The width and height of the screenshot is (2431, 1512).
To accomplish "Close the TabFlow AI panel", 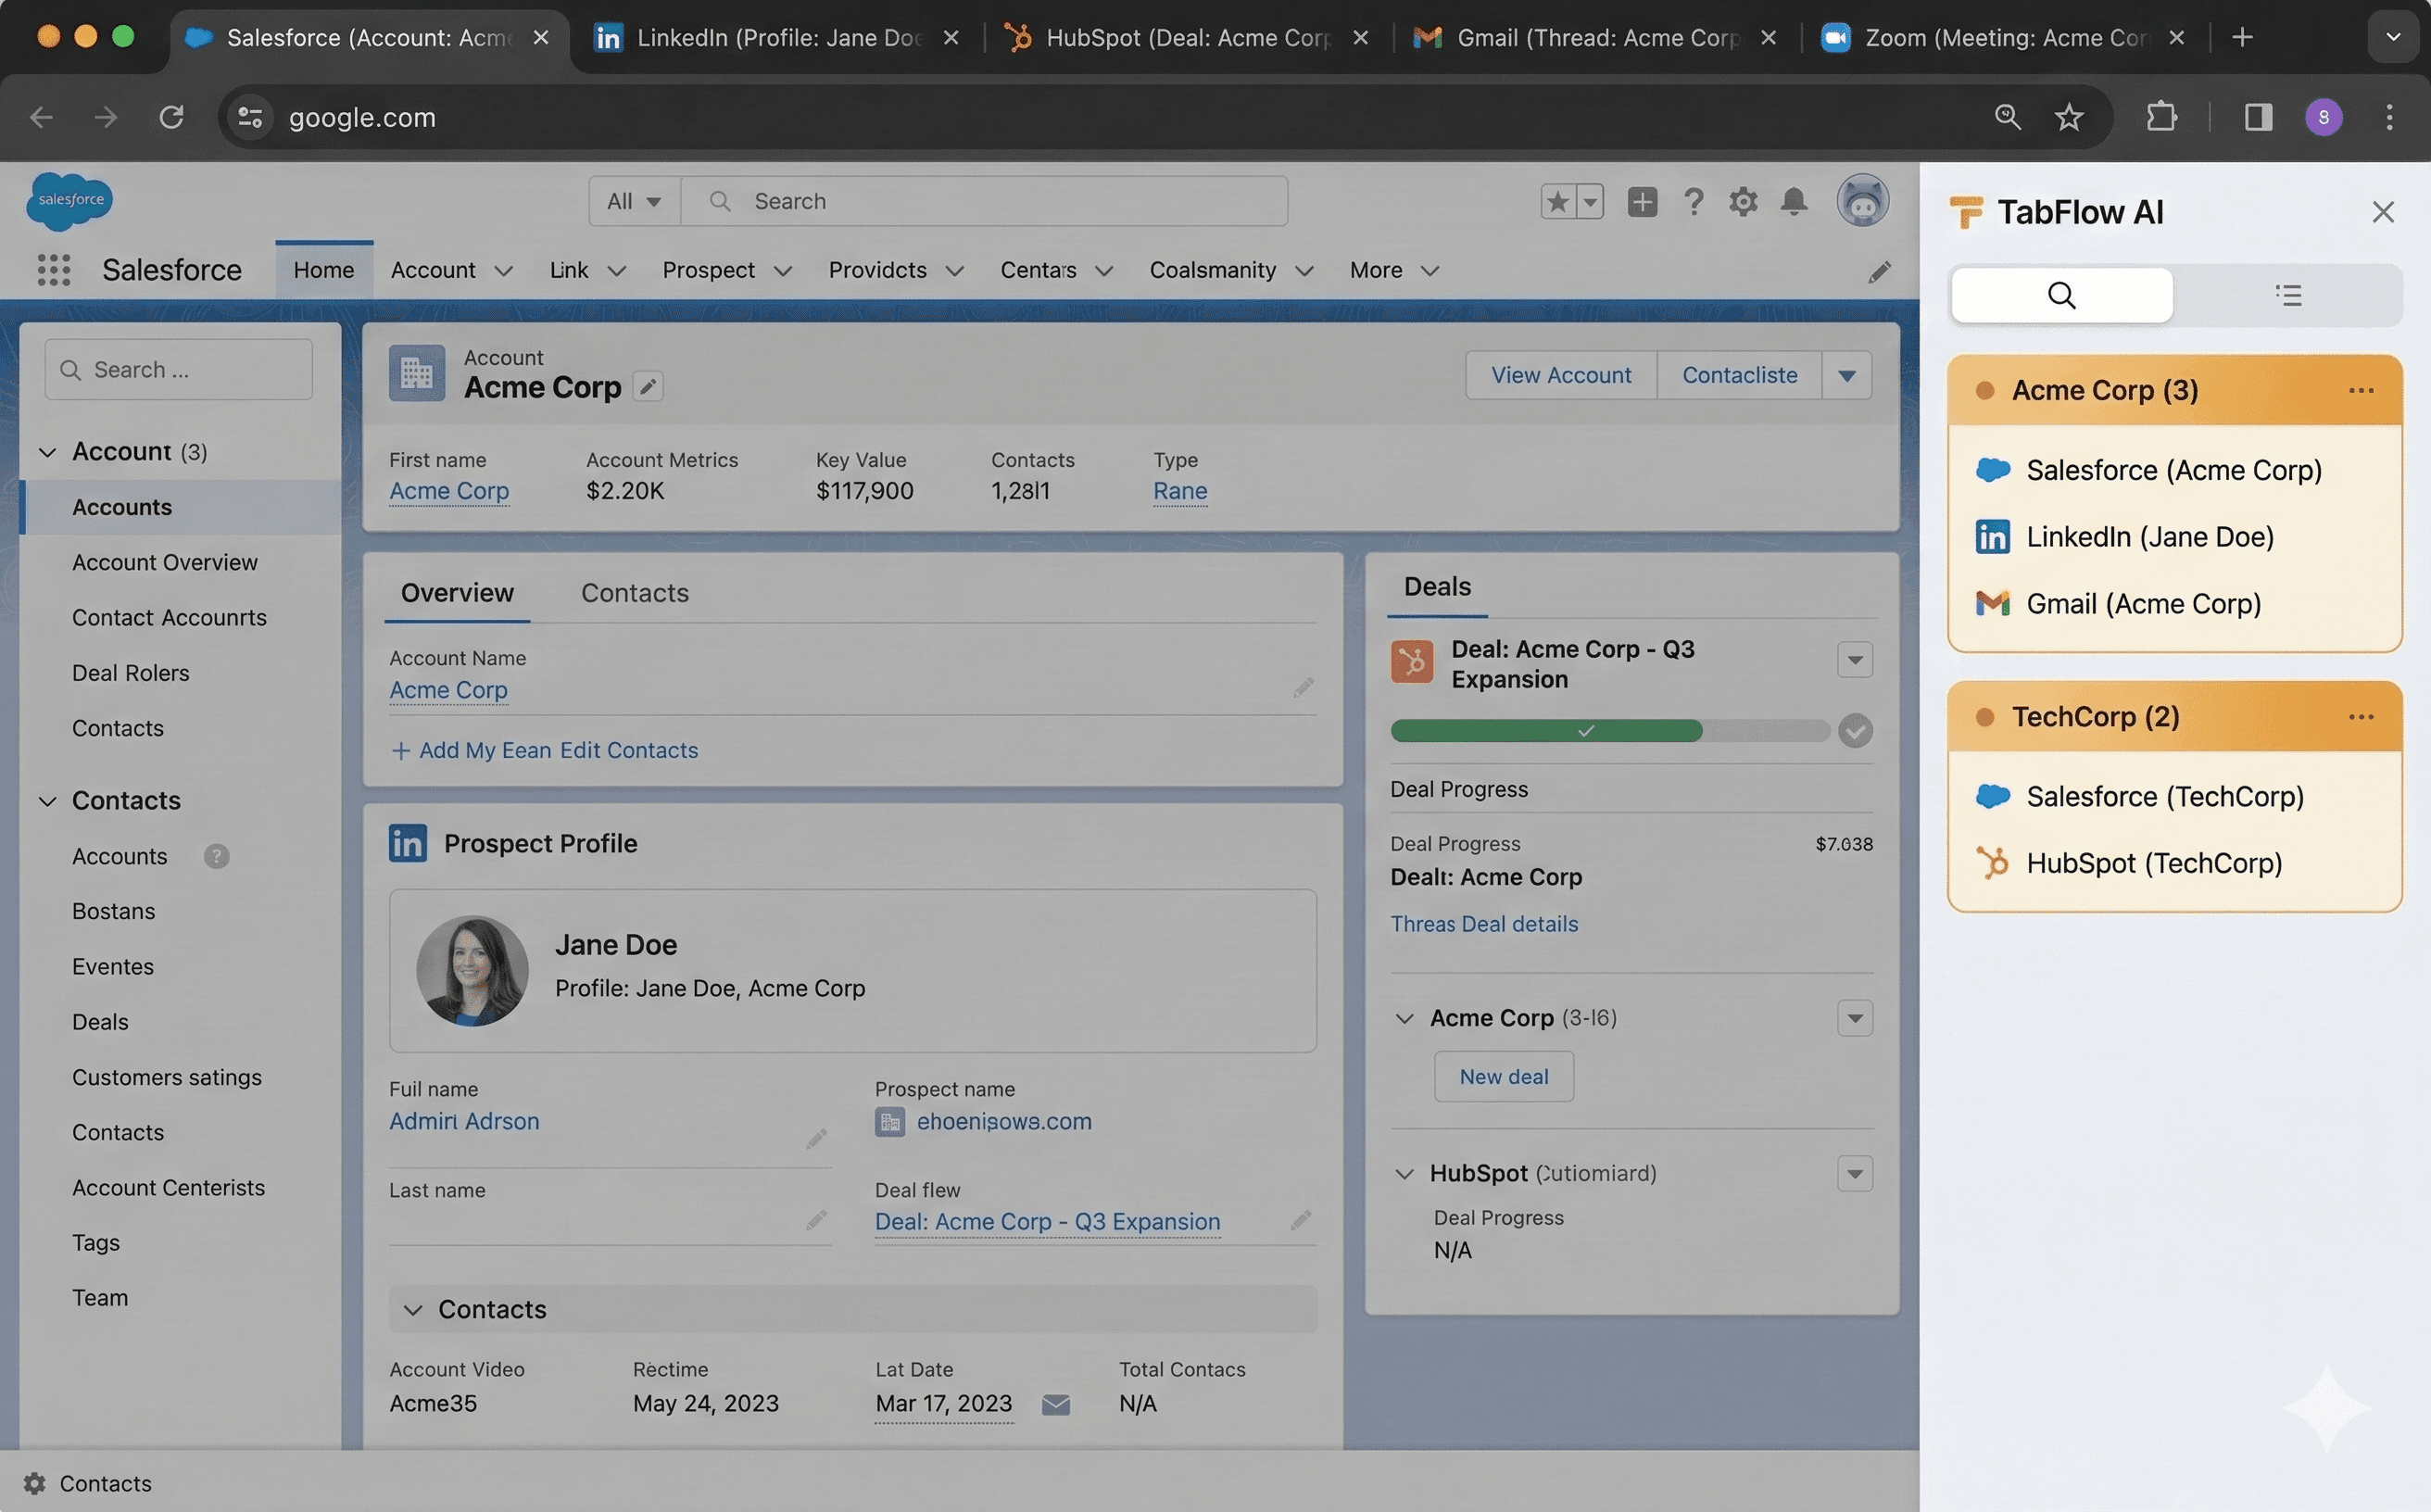I will [2382, 212].
